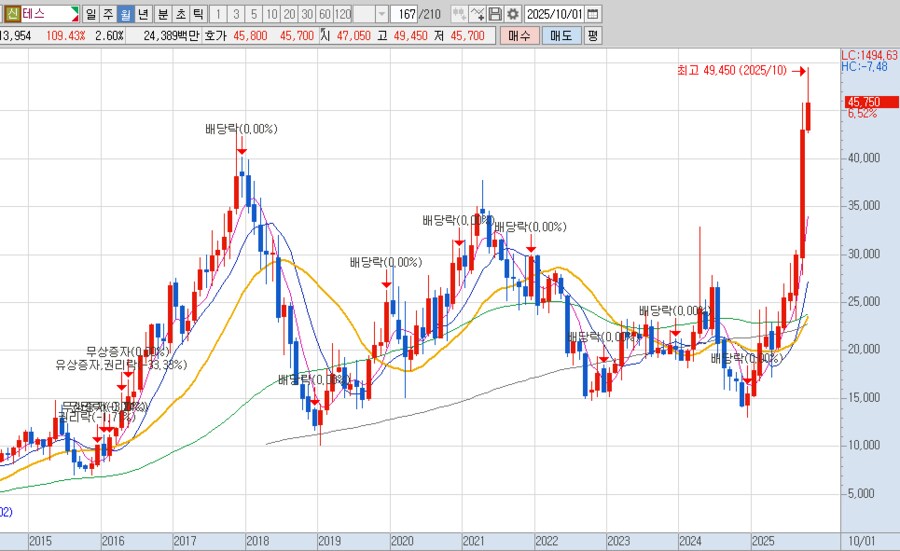Click the chart settings gear icon
Image resolution: width=900 pixels, height=551 pixels.
pyautogui.click(x=513, y=14)
